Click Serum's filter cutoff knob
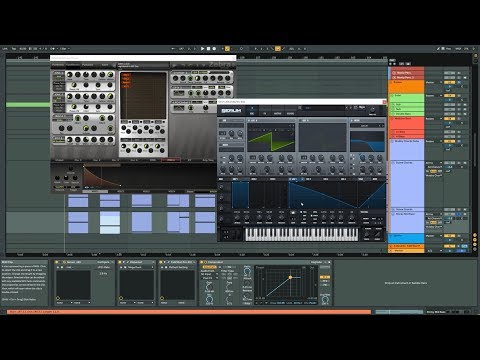Image resolution: width=480 pixels, height=360 pixels. [362, 158]
